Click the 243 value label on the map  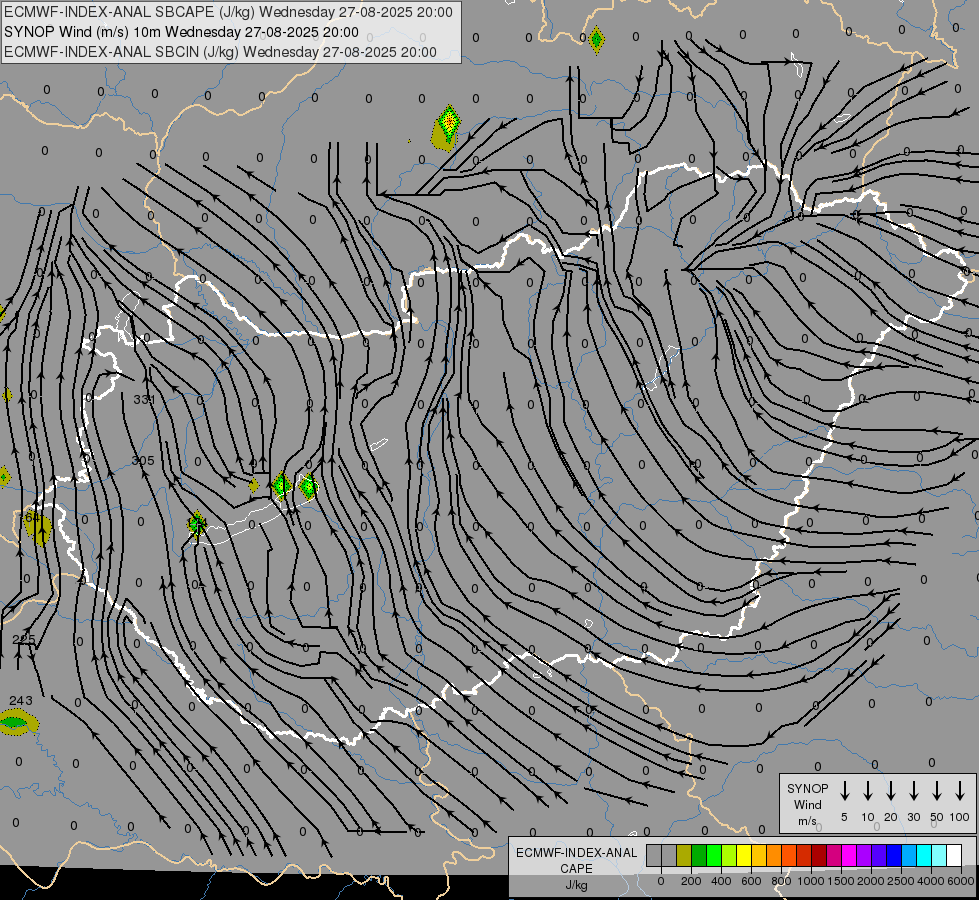[x=21, y=700]
